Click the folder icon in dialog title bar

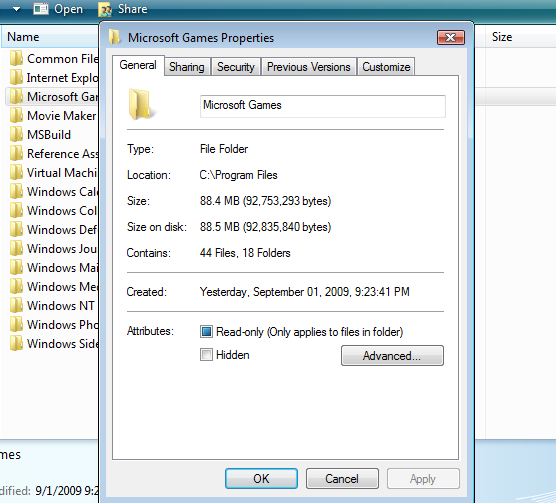coord(114,37)
